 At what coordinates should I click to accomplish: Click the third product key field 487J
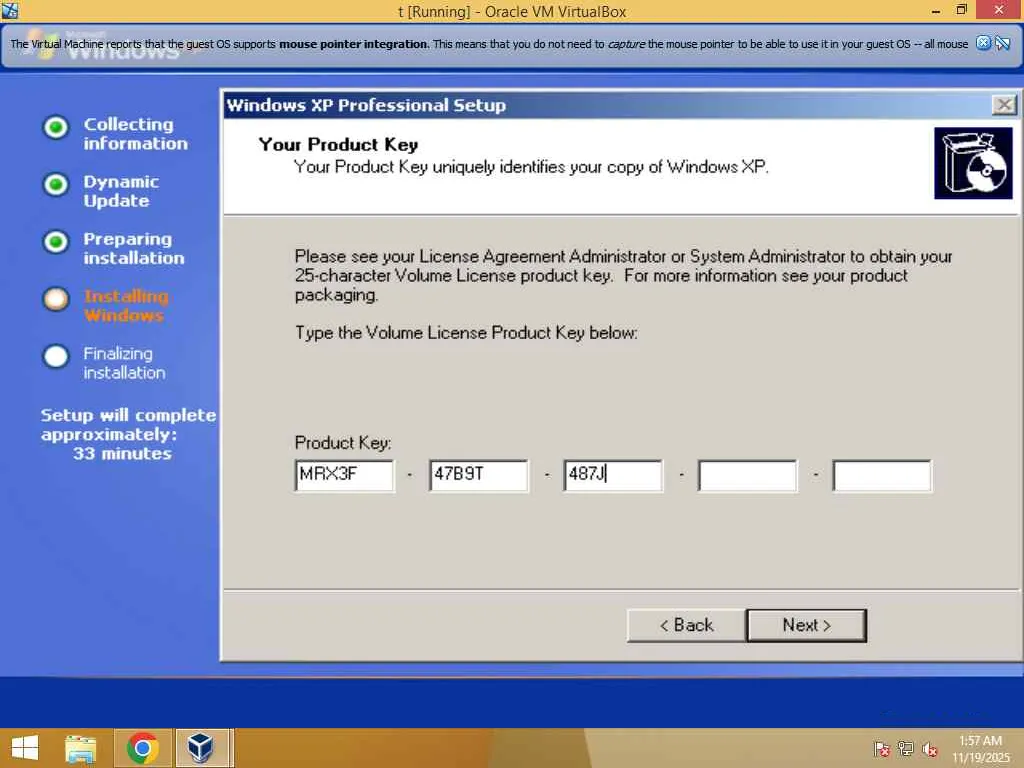click(x=613, y=475)
